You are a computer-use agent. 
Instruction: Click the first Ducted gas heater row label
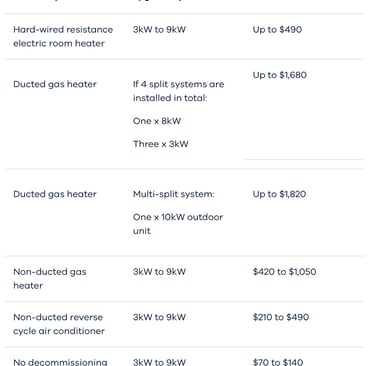[55, 84]
